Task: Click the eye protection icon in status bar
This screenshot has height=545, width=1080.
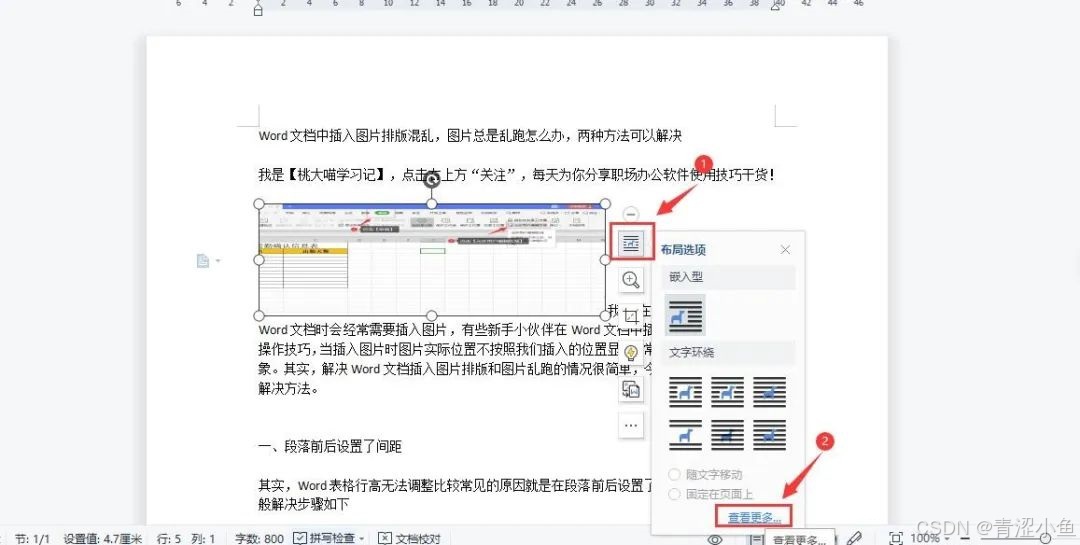Action: coord(715,539)
